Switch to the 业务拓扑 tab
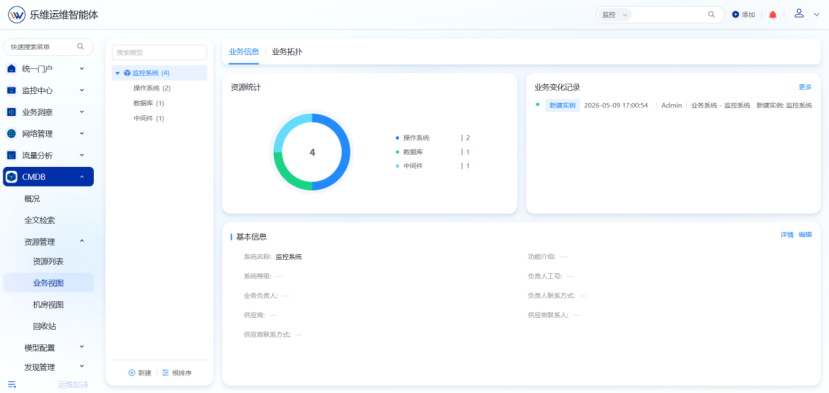Screen dimensions: 829x393 click(287, 52)
